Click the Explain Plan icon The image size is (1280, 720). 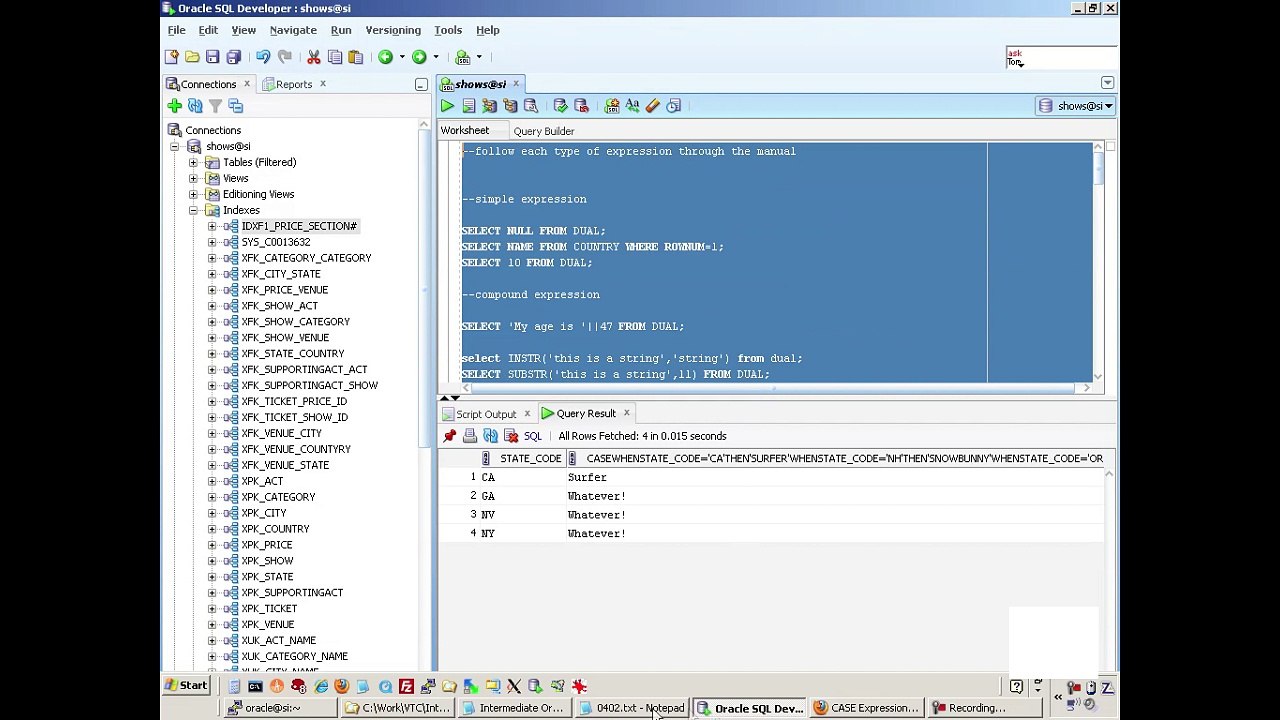tap(489, 106)
